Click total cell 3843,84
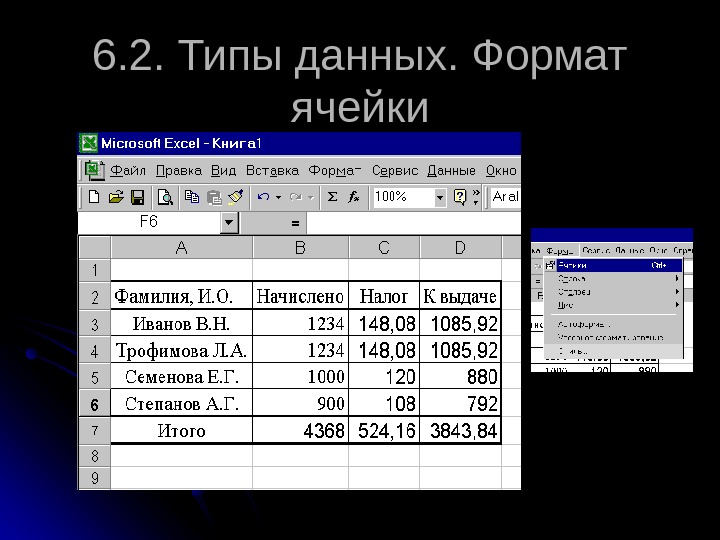The width and height of the screenshot is (720, 540). 460,431
